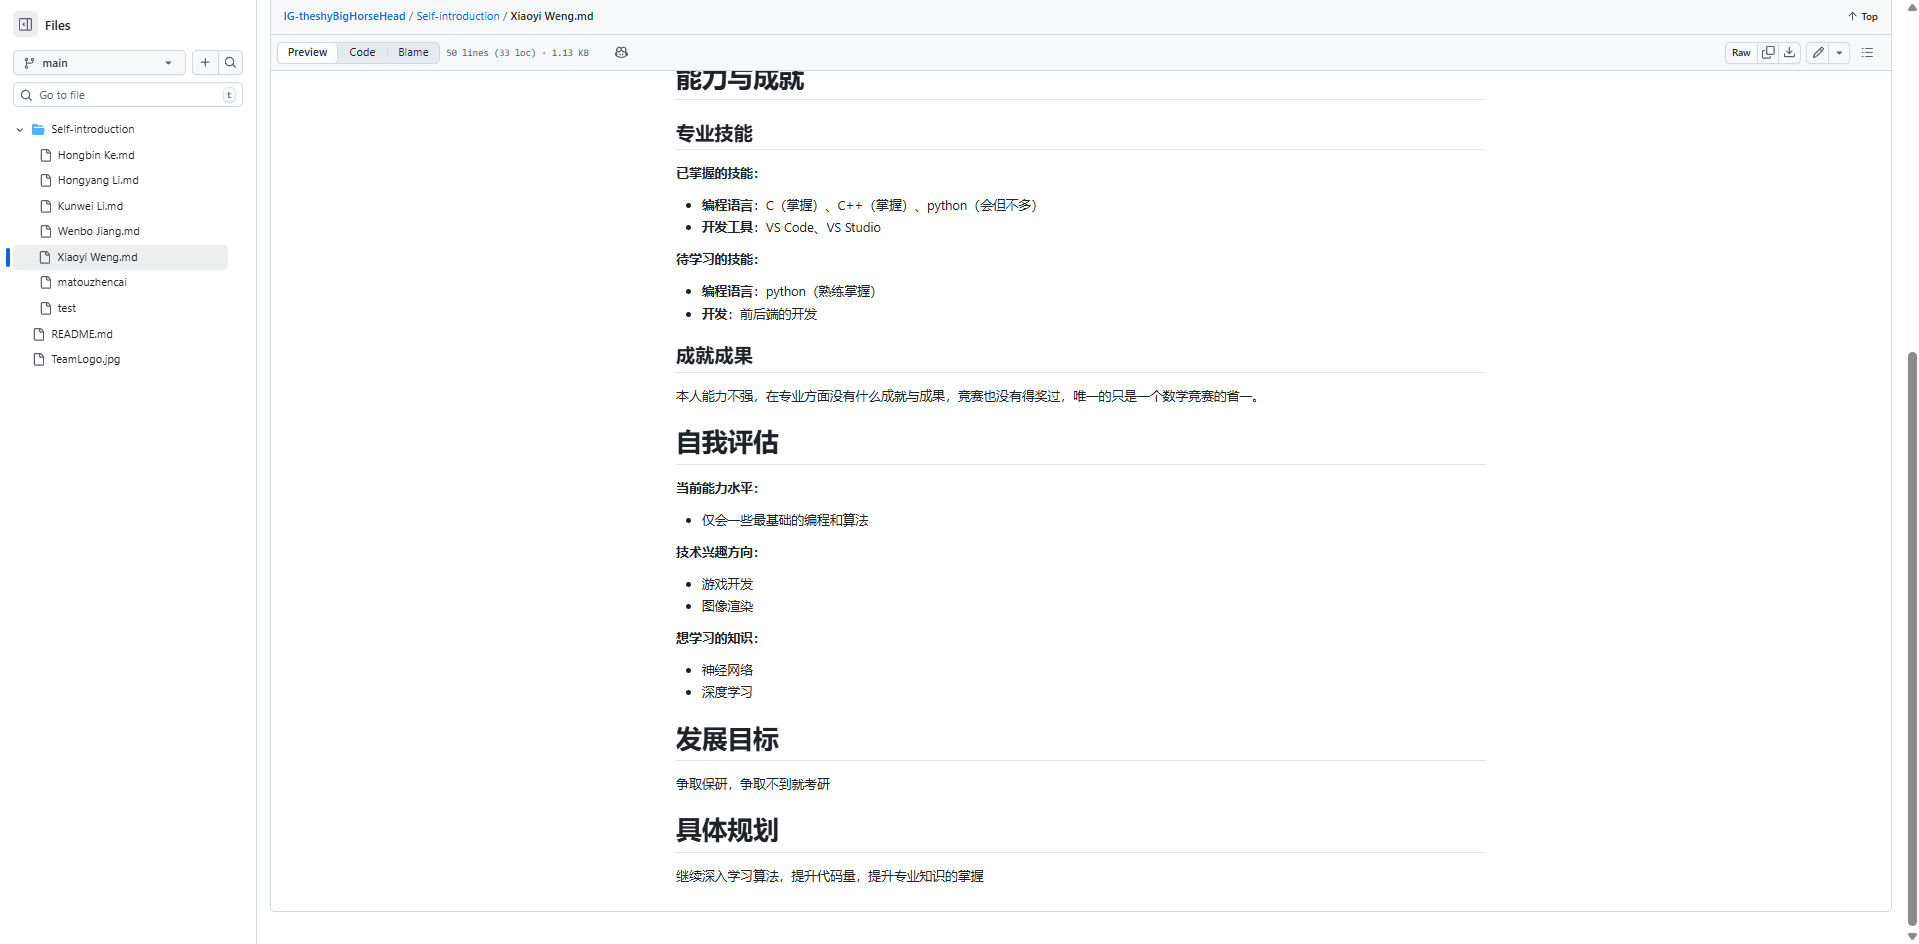Open the main branch selector

(98, 62)
